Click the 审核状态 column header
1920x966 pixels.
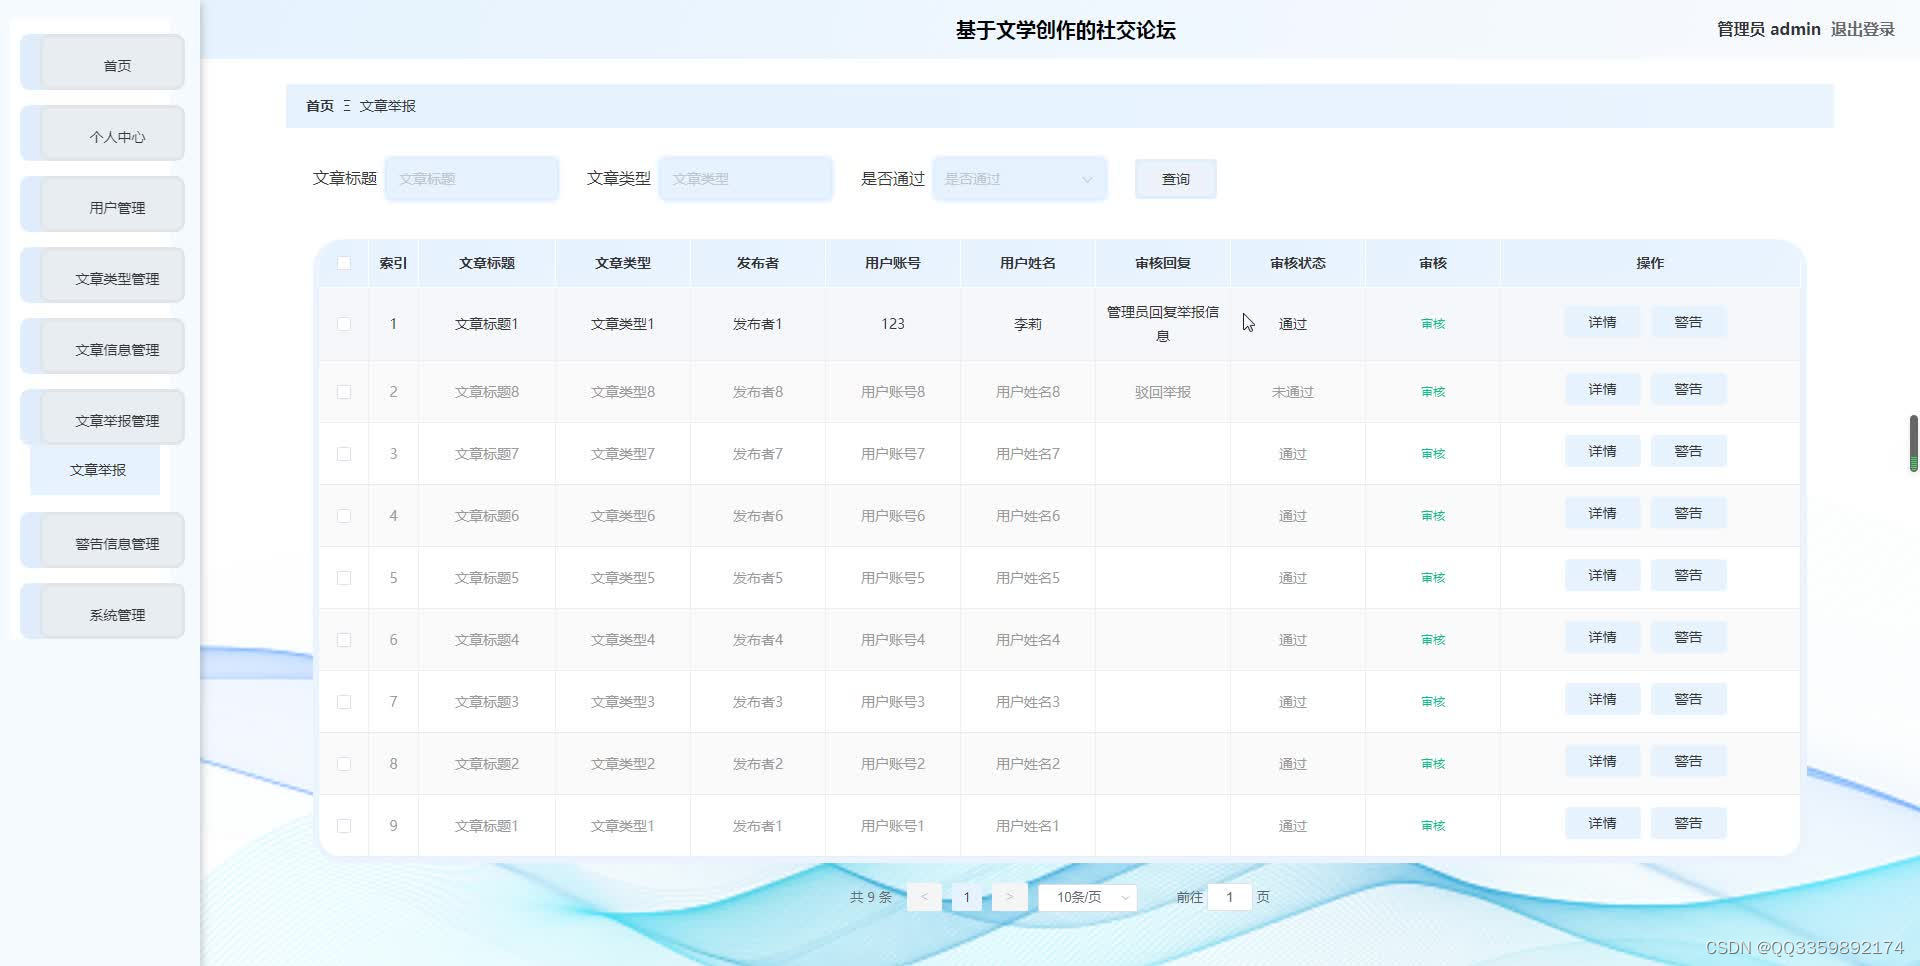1298,263
